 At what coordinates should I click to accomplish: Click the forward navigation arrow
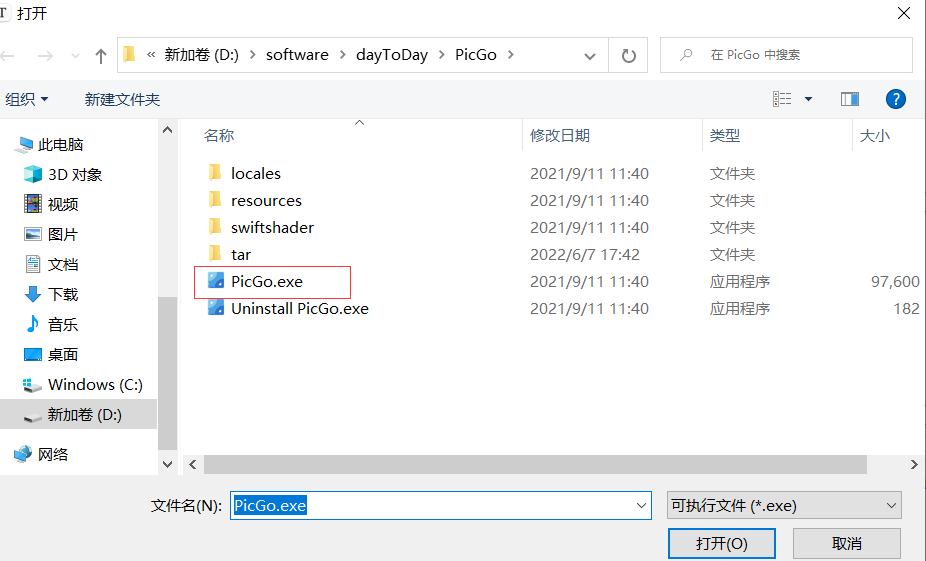(x=45, y=56)
